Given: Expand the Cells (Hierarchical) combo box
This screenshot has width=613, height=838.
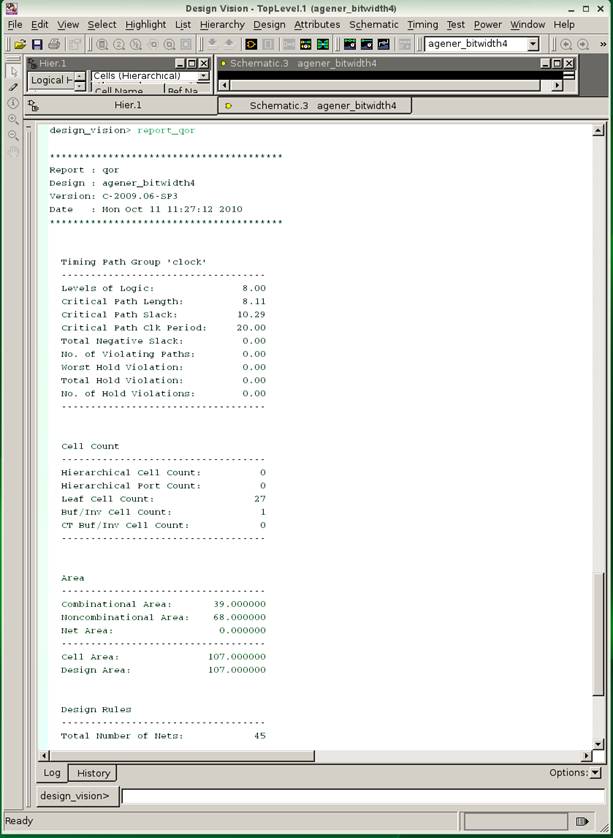Looking at the screenshot, I should [203, 76].
